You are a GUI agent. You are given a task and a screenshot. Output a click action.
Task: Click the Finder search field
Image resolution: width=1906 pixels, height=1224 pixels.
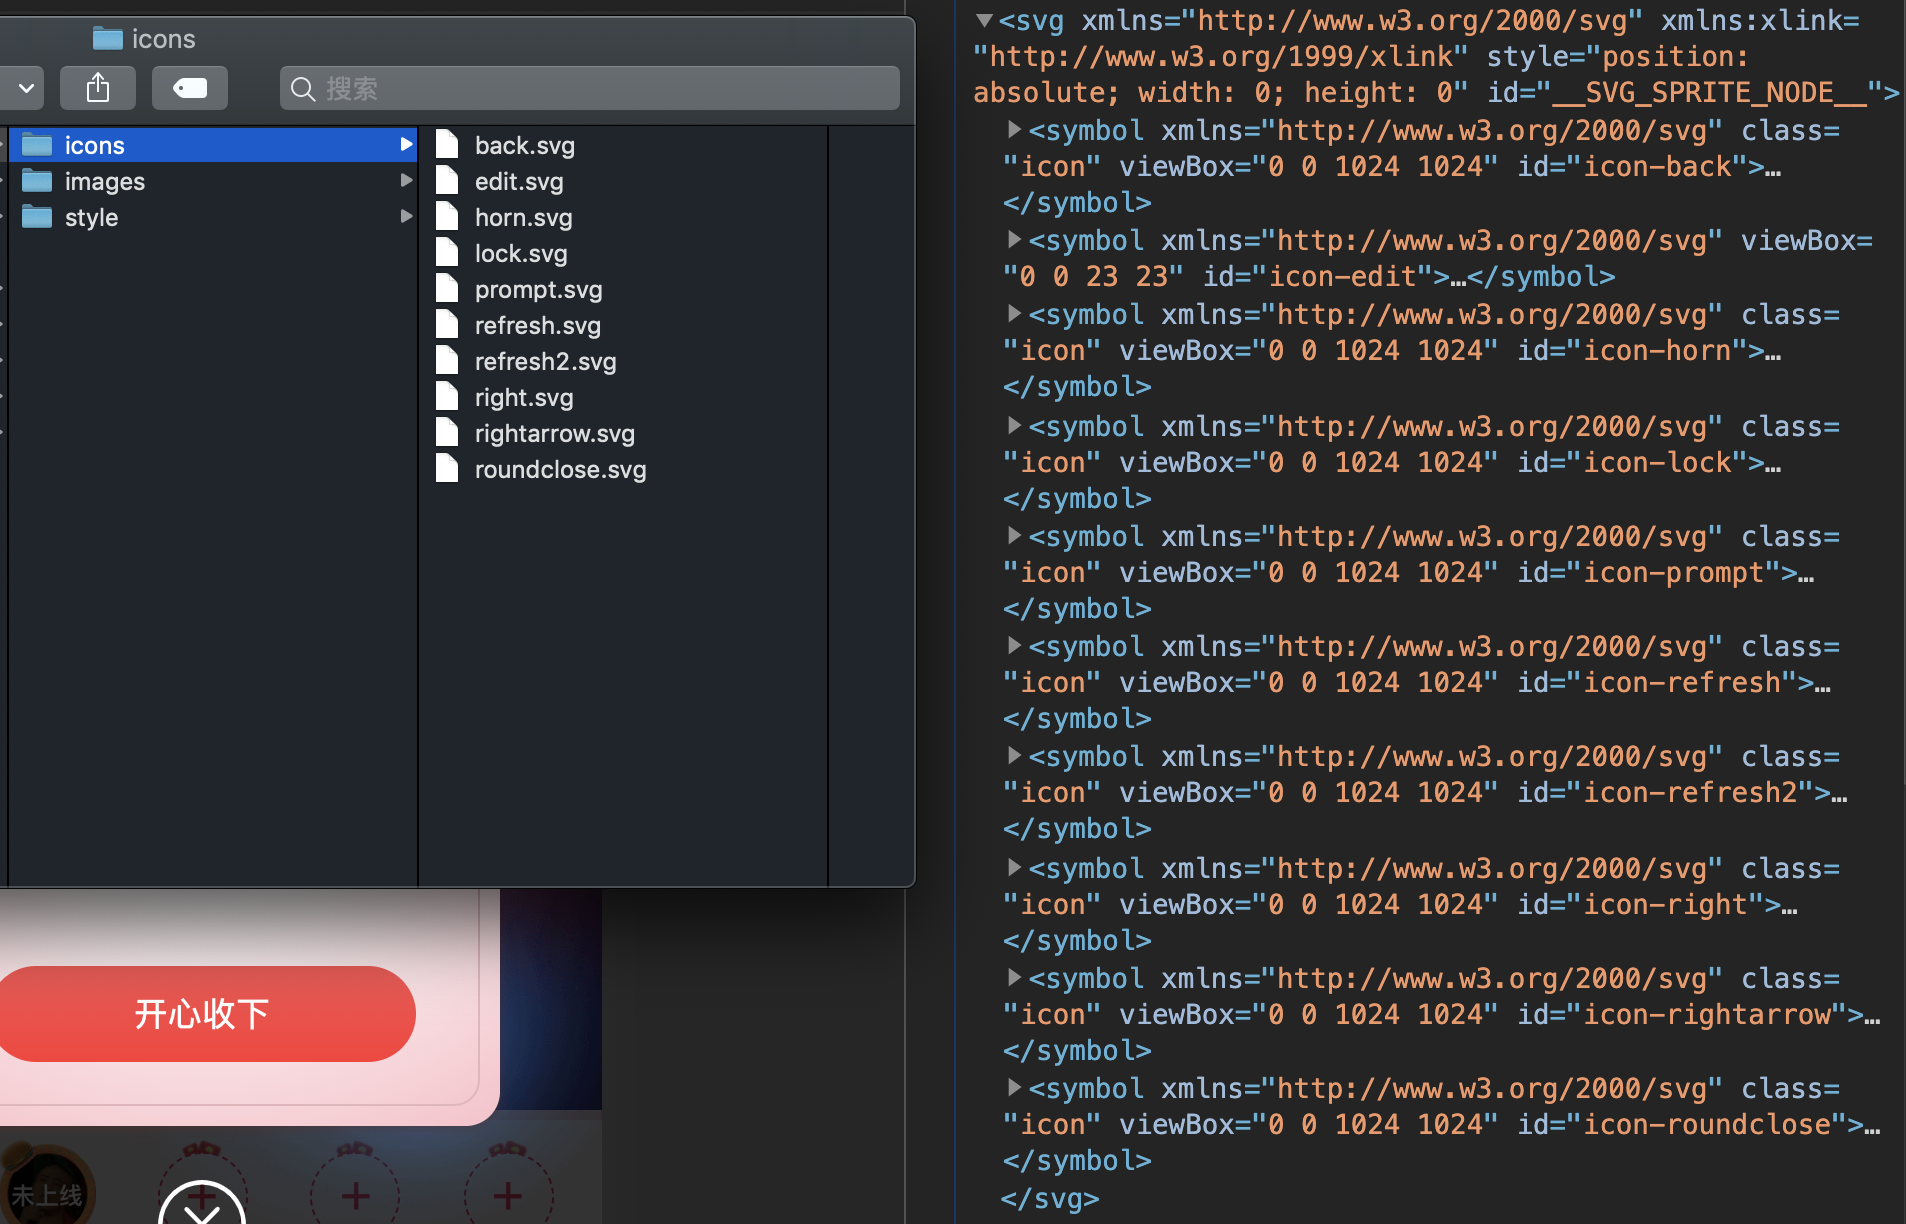pos(590,88)
